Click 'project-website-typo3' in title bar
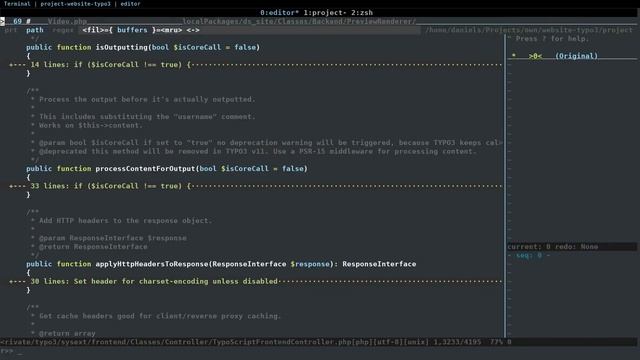 pyautogui.click(x=76, y=4)
